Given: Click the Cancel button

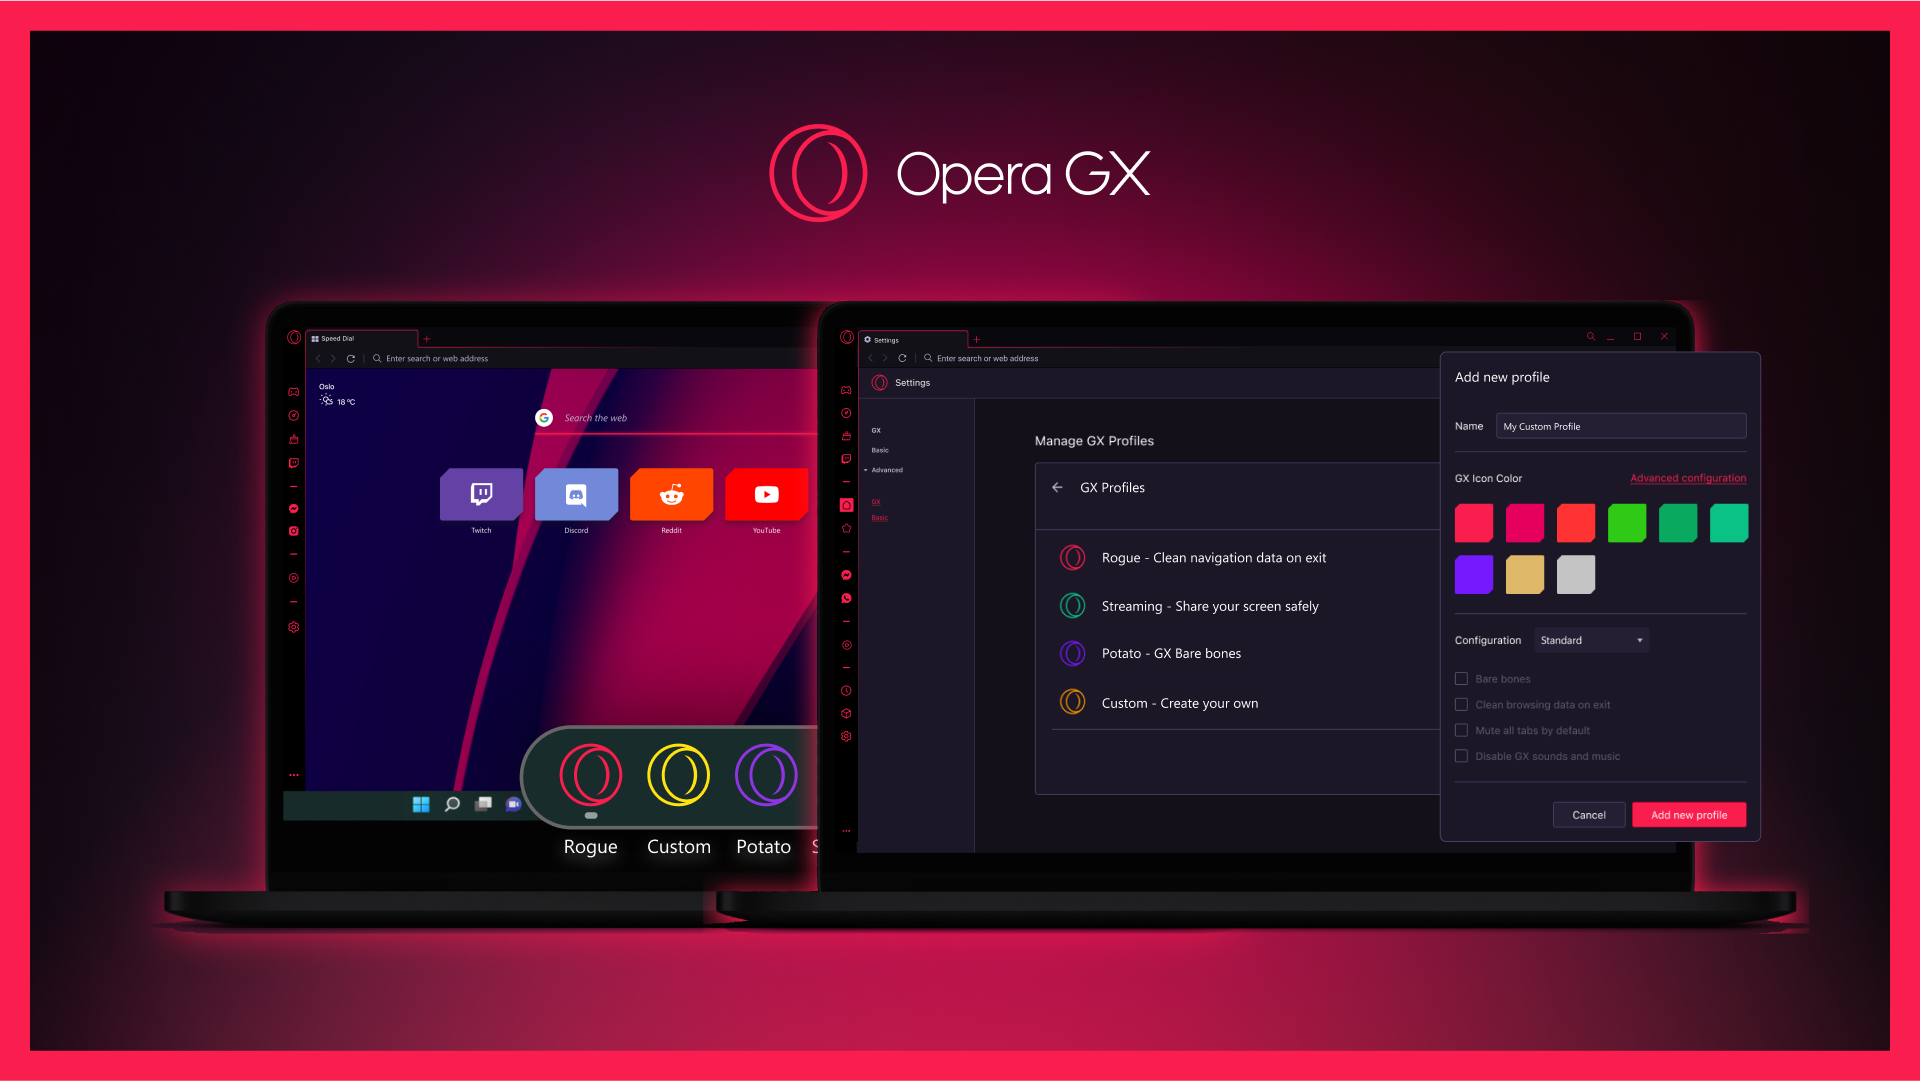Looking at the screenshot, I should (x=1586, y=815).
